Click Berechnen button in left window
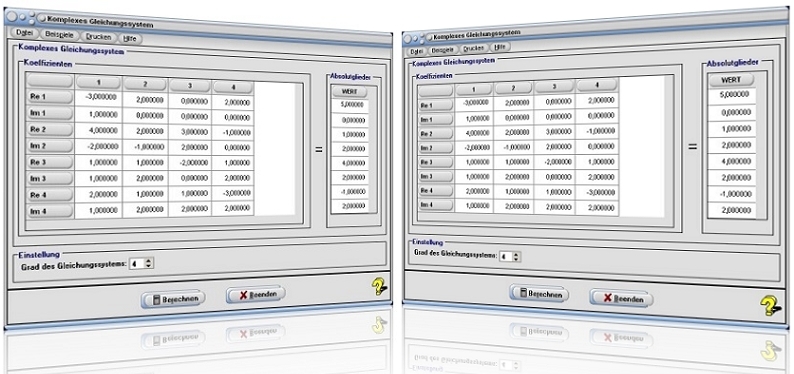 point(174,299)
